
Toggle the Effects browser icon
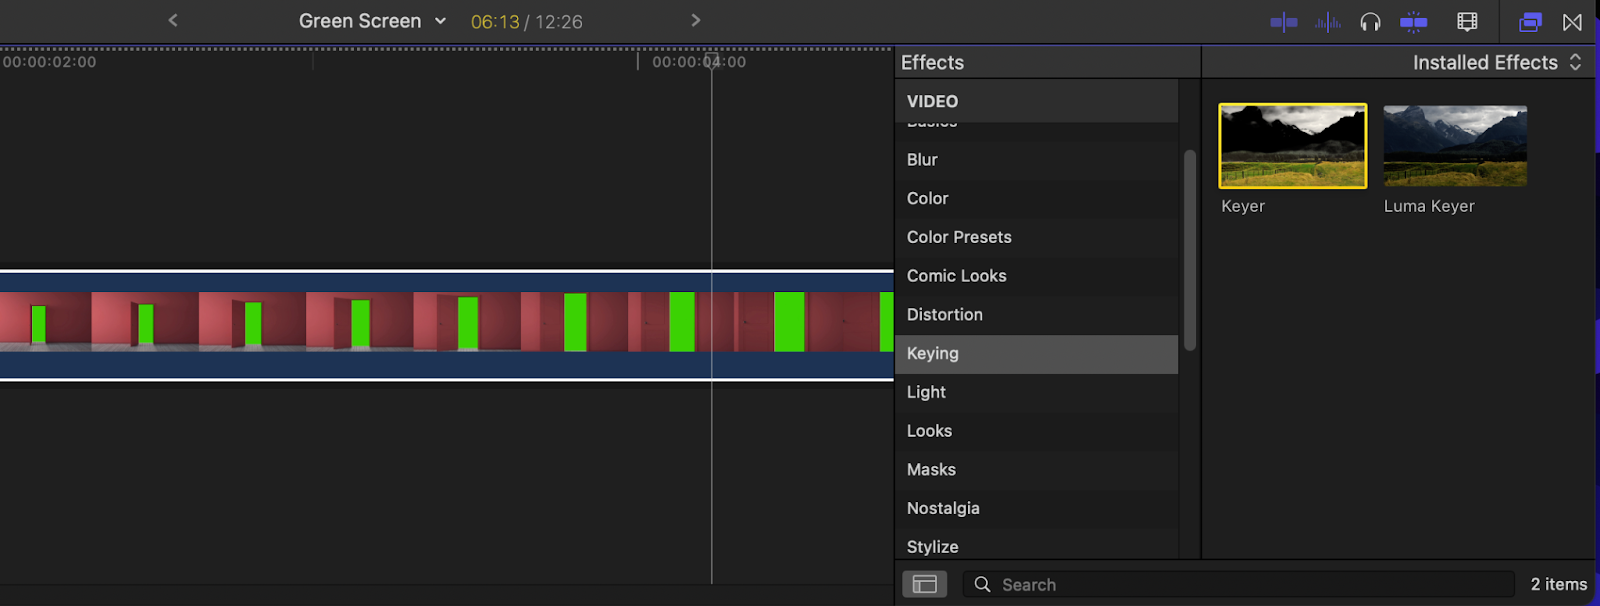coord(1530,22)
